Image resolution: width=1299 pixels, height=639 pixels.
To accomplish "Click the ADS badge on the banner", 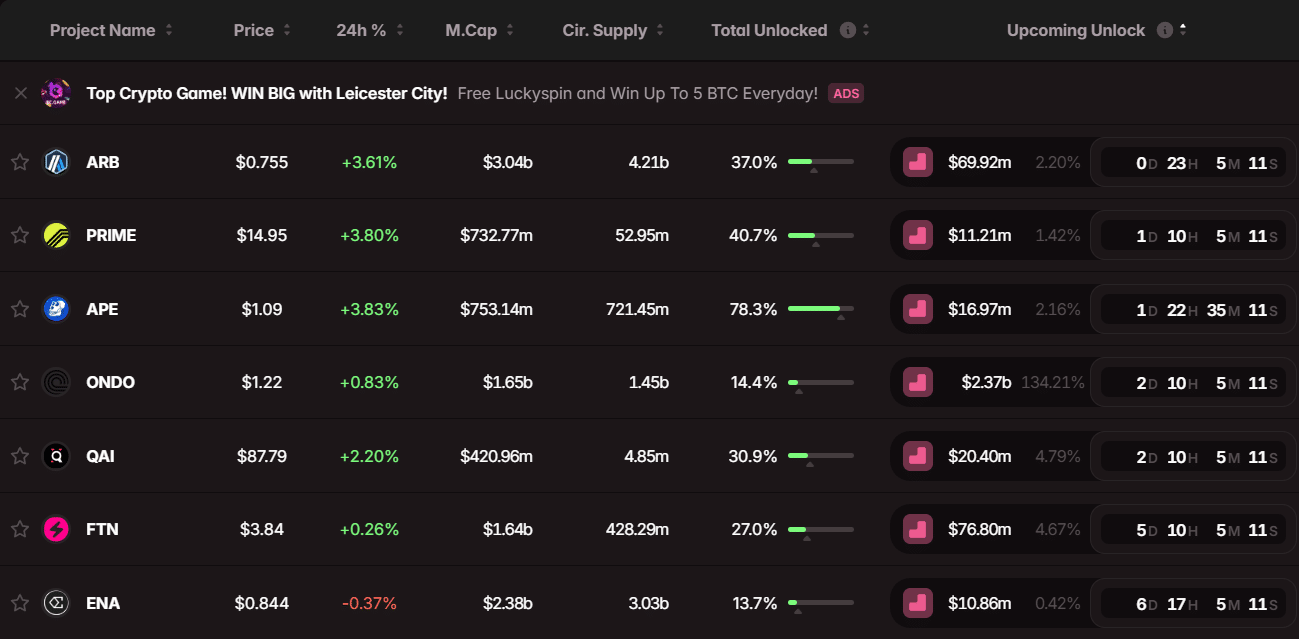I will point(846,92).
